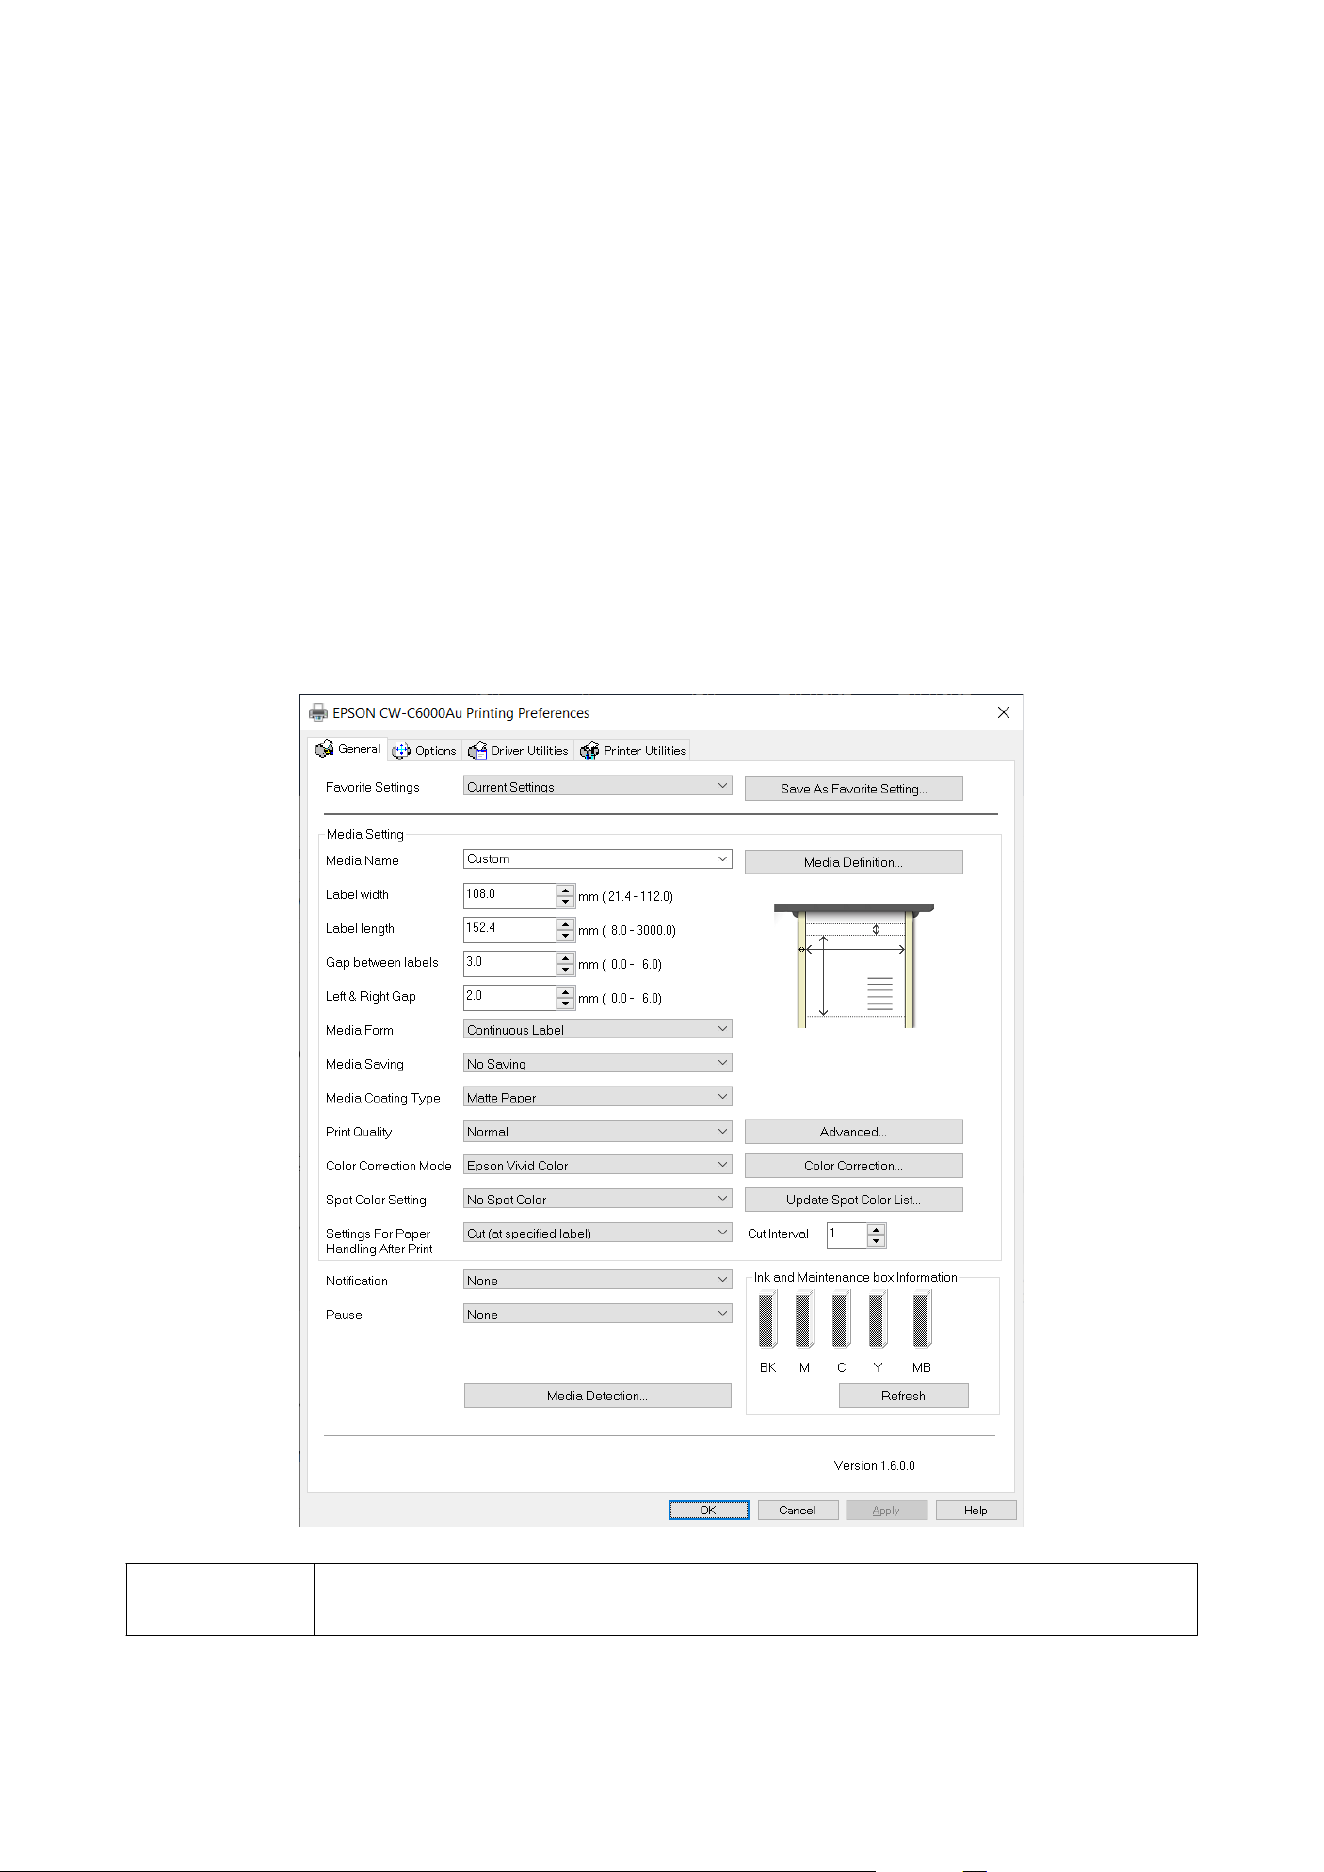
Task: Click the Label width input field
Action: pyautogui.click(x=510, y=895)
